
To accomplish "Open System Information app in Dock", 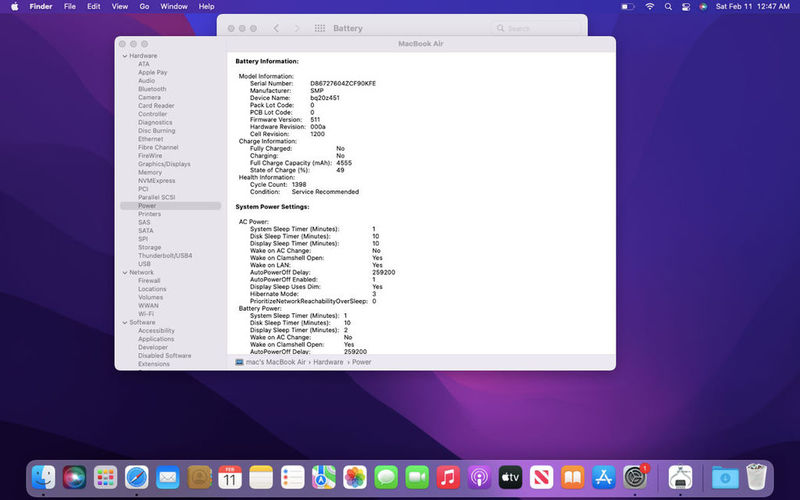I will [x=680, y=478].
